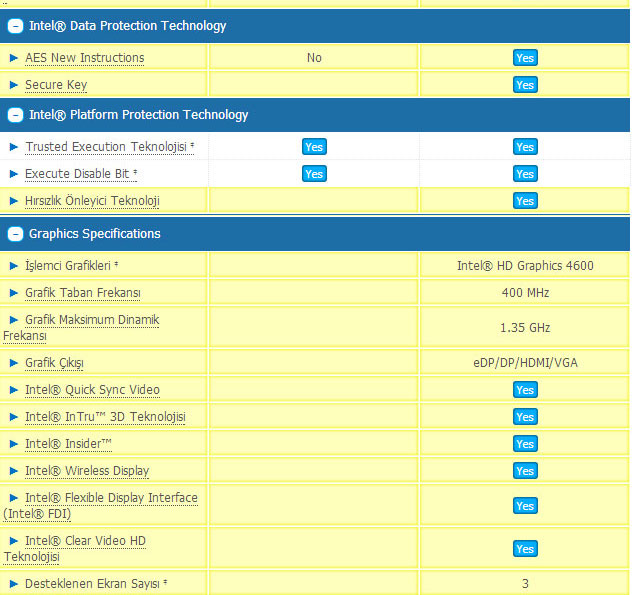The width and height of the screenshot is (632, 595).
Task: Collapse the Graphics Specifications section
Action: (x=15, y=234)
